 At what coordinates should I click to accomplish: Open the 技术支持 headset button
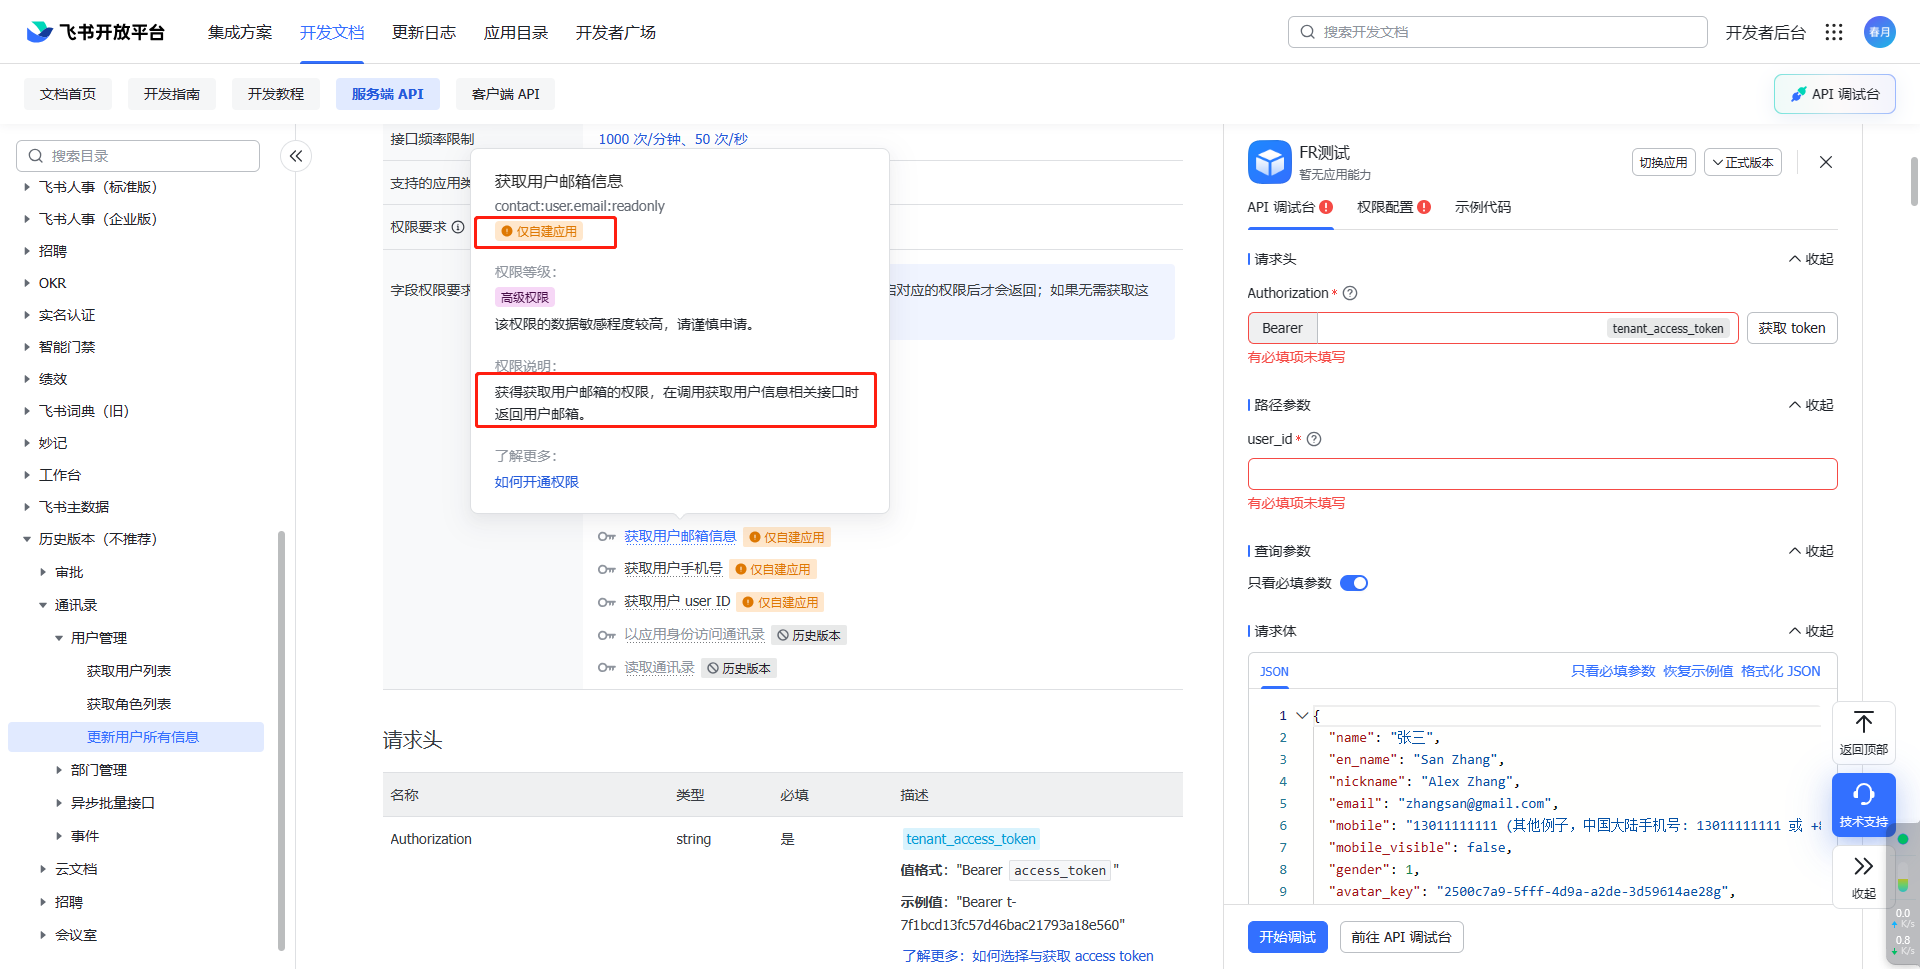pos(1863,805)
